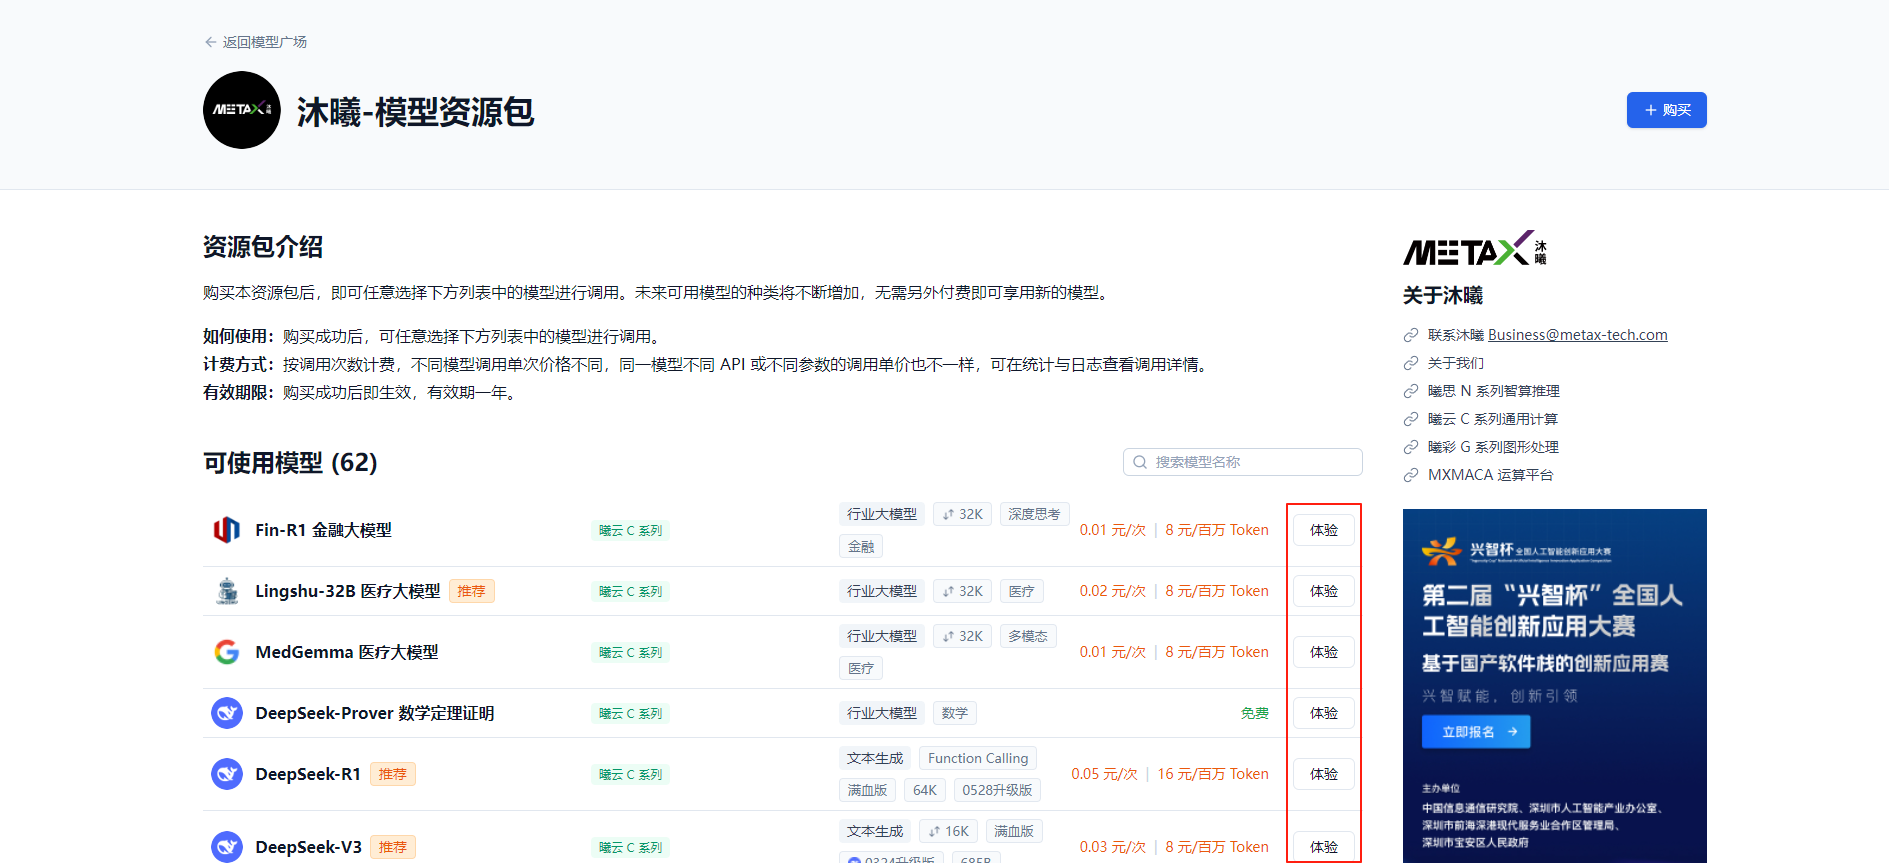Click the METAX sidebar brand logo
The height and width of the screenshot is (863, 1889).
[x=1475, y=249]
